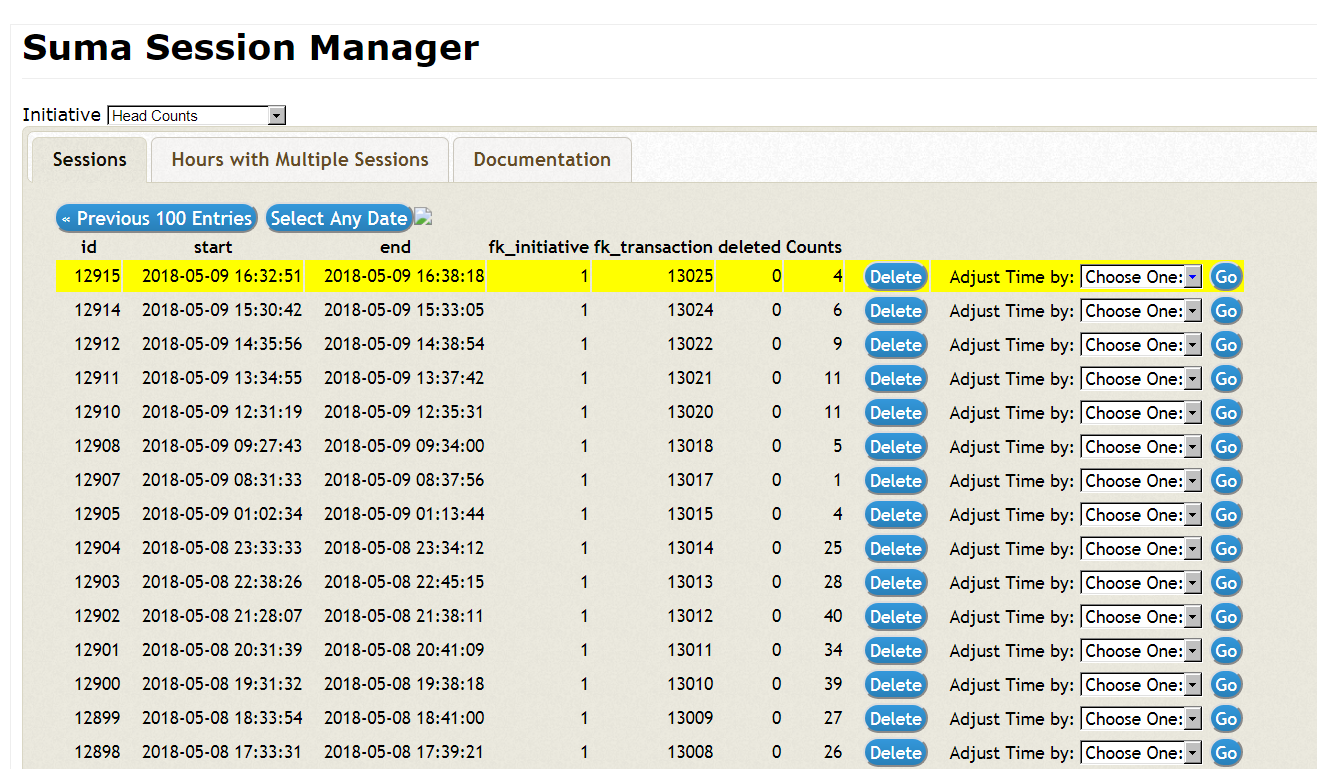This screenshot has width=1317, height=769.
Task: Click the Select Any Date button
Action: (x=338, y=218)
